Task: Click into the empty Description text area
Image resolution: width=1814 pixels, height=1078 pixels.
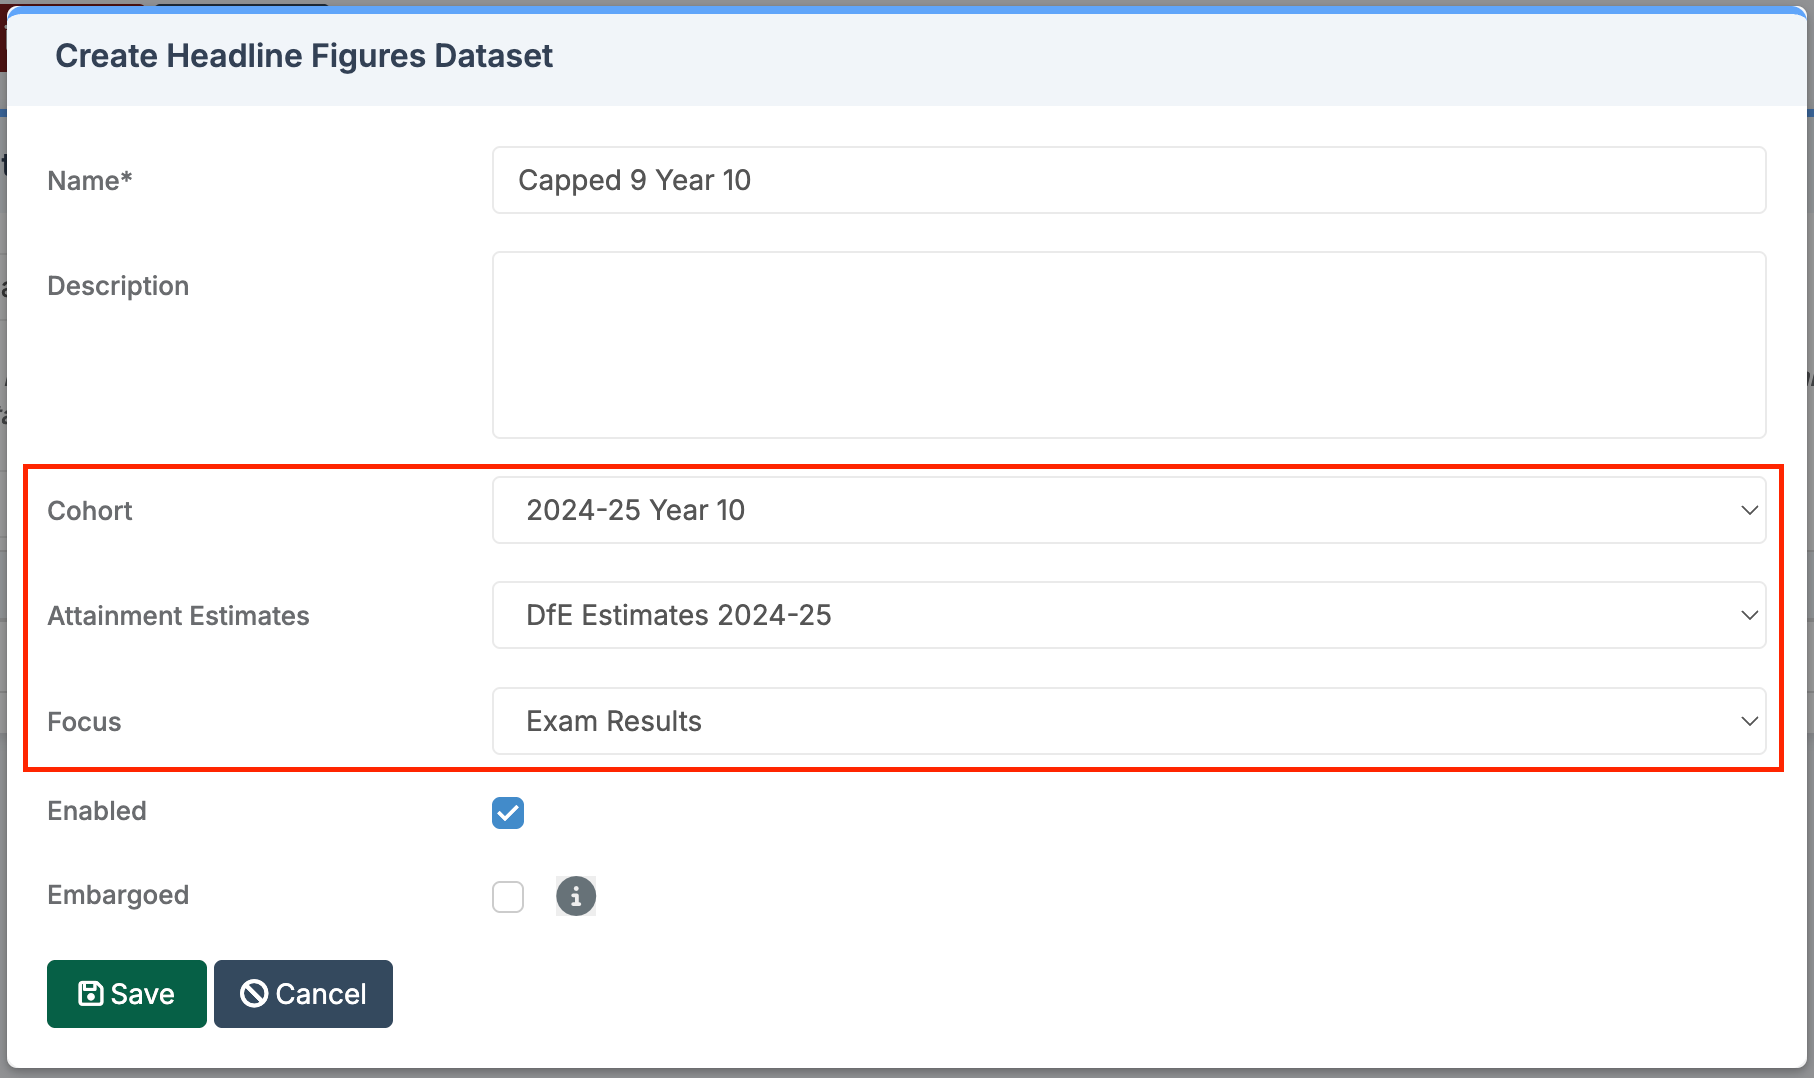Action: pyautogui.click(x=1128, y=344)
